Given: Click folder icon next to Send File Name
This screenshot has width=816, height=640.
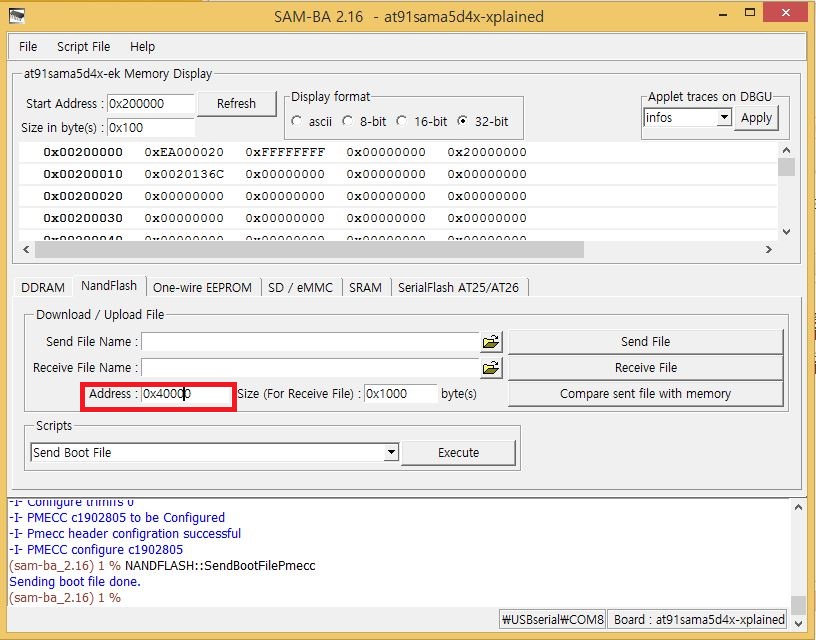Looking at the screenshot, I should coord(490,342).
